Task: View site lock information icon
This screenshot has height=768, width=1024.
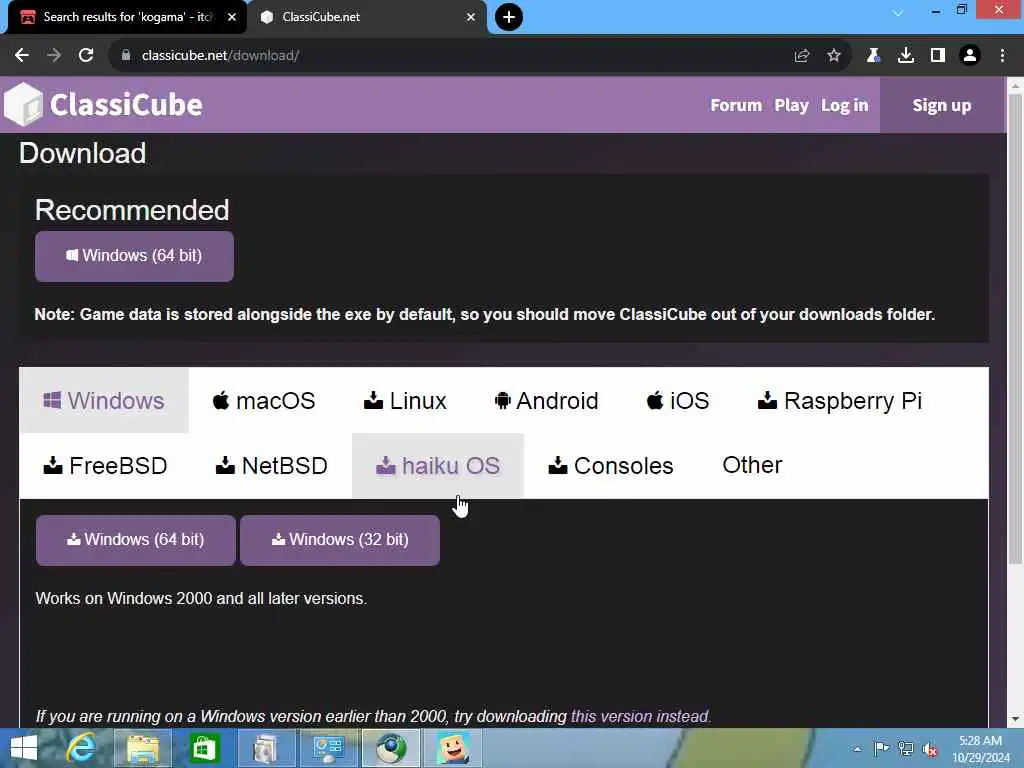Action: pos(126,56)
